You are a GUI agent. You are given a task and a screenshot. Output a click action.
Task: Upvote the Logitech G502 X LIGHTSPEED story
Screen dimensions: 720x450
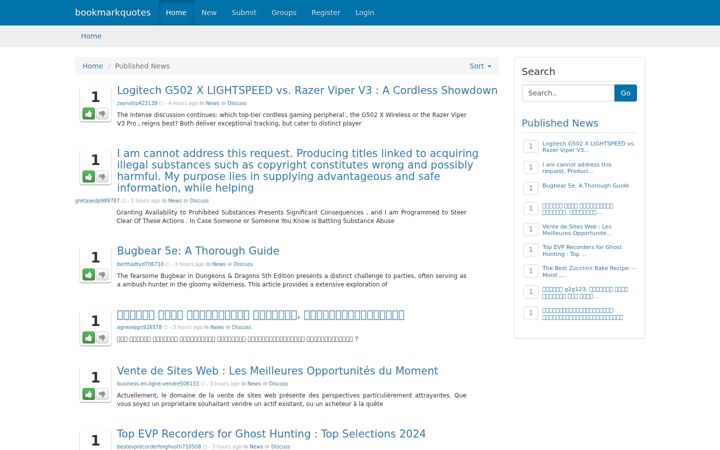coord(89,113)
